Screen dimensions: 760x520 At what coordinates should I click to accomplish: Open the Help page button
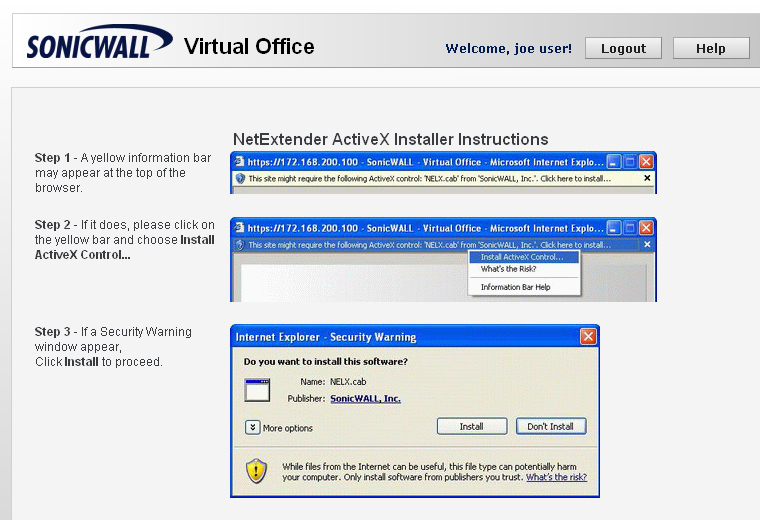(x=711, y=48)
